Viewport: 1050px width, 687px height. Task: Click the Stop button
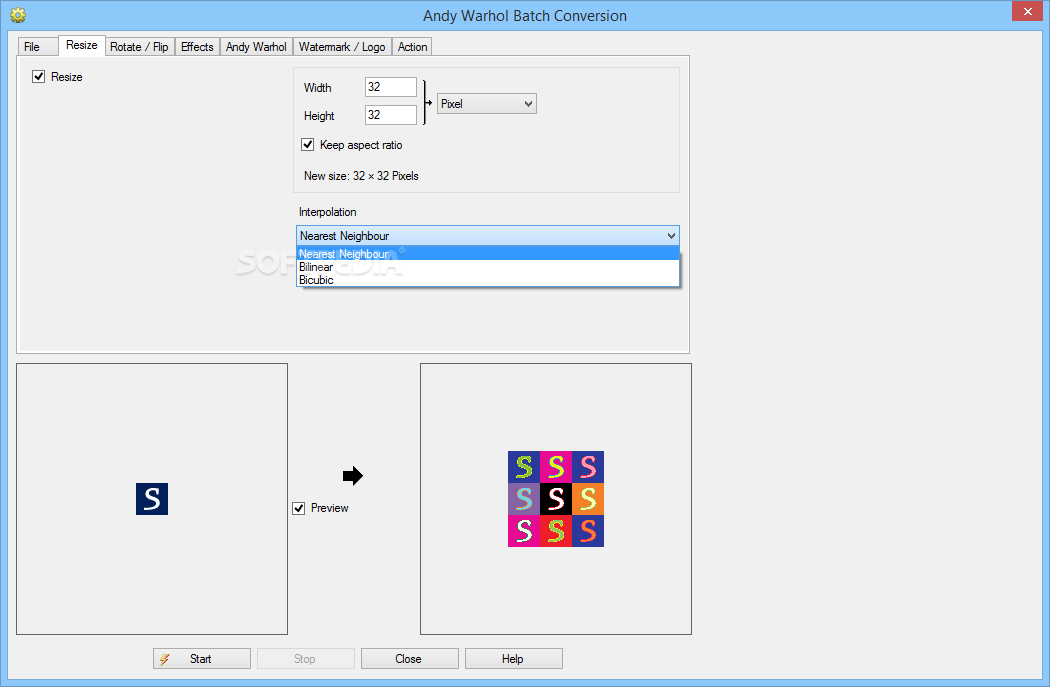[x=305, y=659]
